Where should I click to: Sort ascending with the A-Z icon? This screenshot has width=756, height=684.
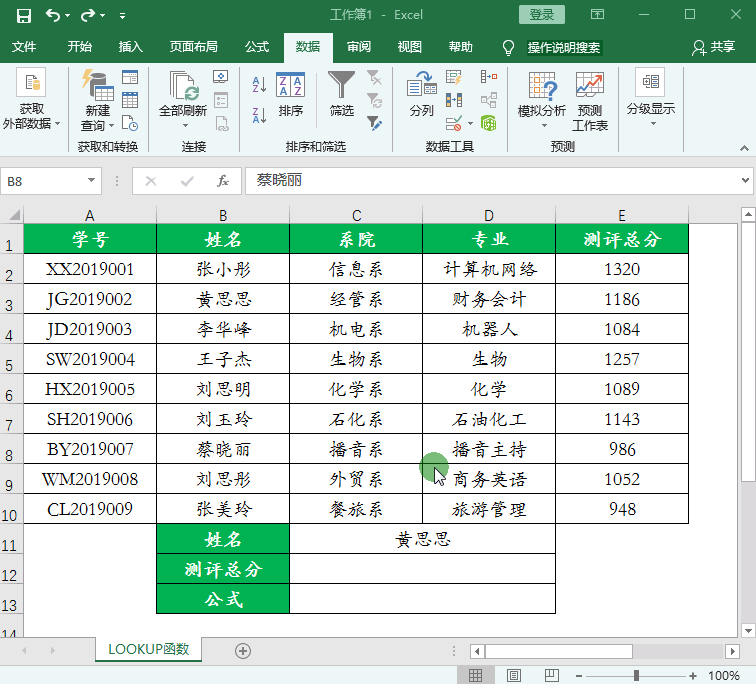259,87
